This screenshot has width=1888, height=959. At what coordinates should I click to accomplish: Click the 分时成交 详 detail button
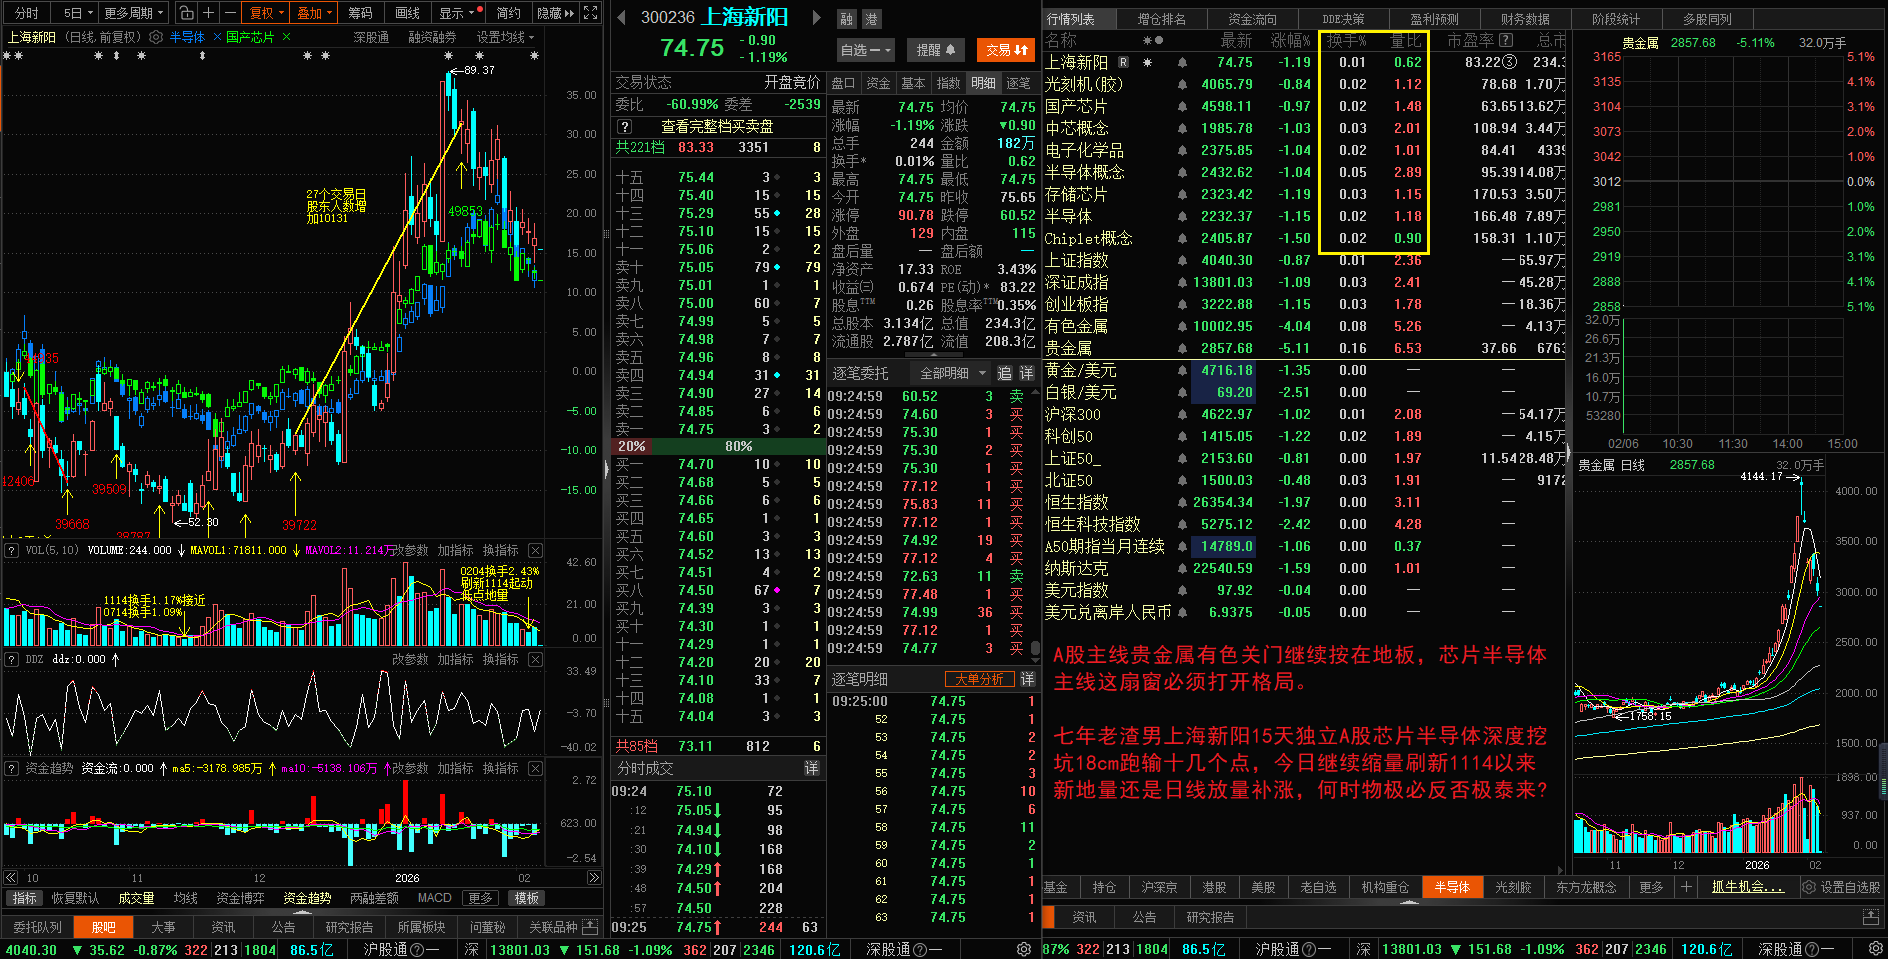tap(812, 768)
